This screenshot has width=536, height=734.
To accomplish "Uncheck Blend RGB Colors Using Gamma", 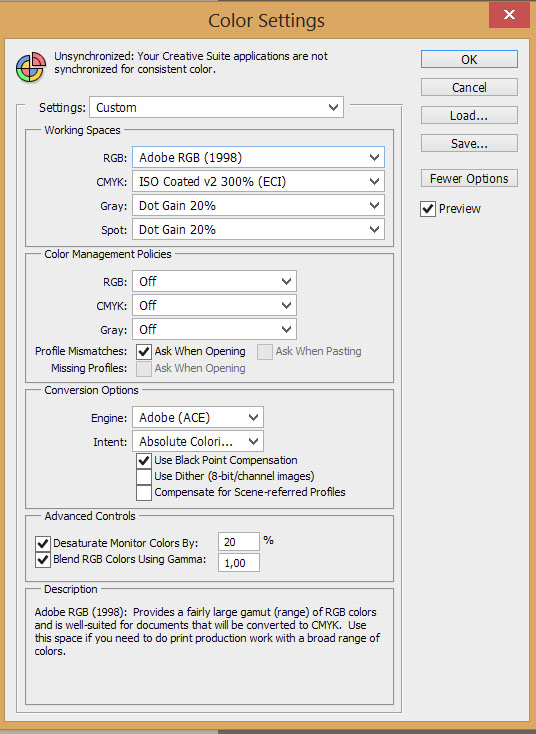I will coord(43,559).
